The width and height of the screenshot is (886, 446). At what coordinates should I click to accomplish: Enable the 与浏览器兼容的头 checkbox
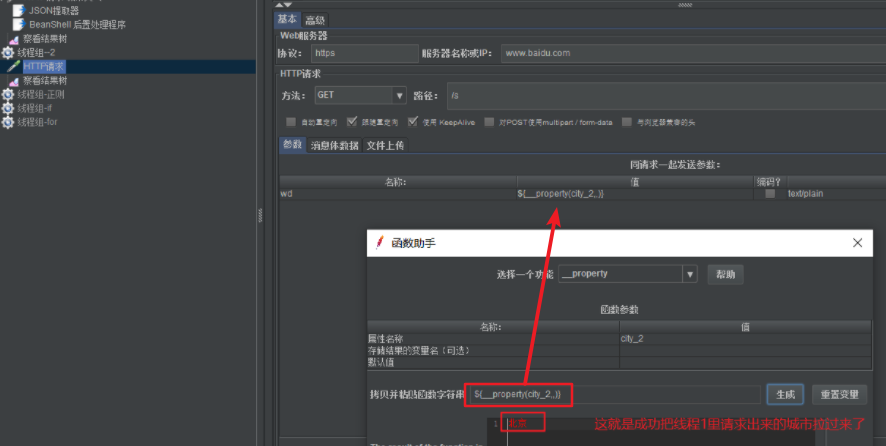[x=627, y=122]
